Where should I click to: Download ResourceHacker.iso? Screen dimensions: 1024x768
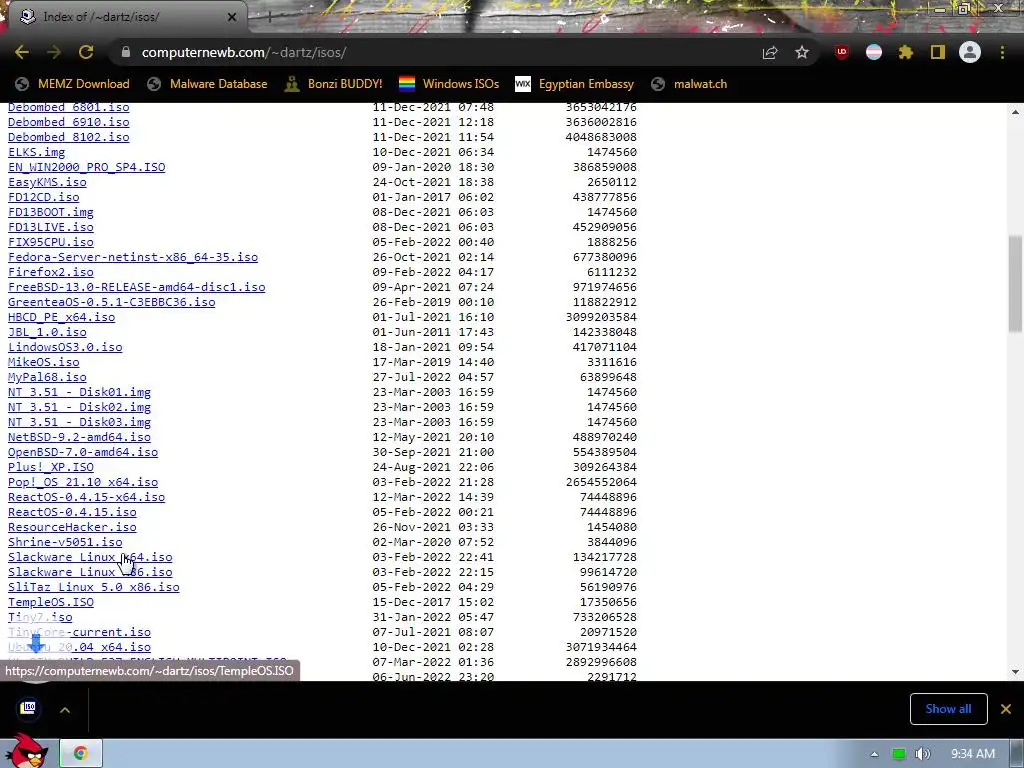72,528
